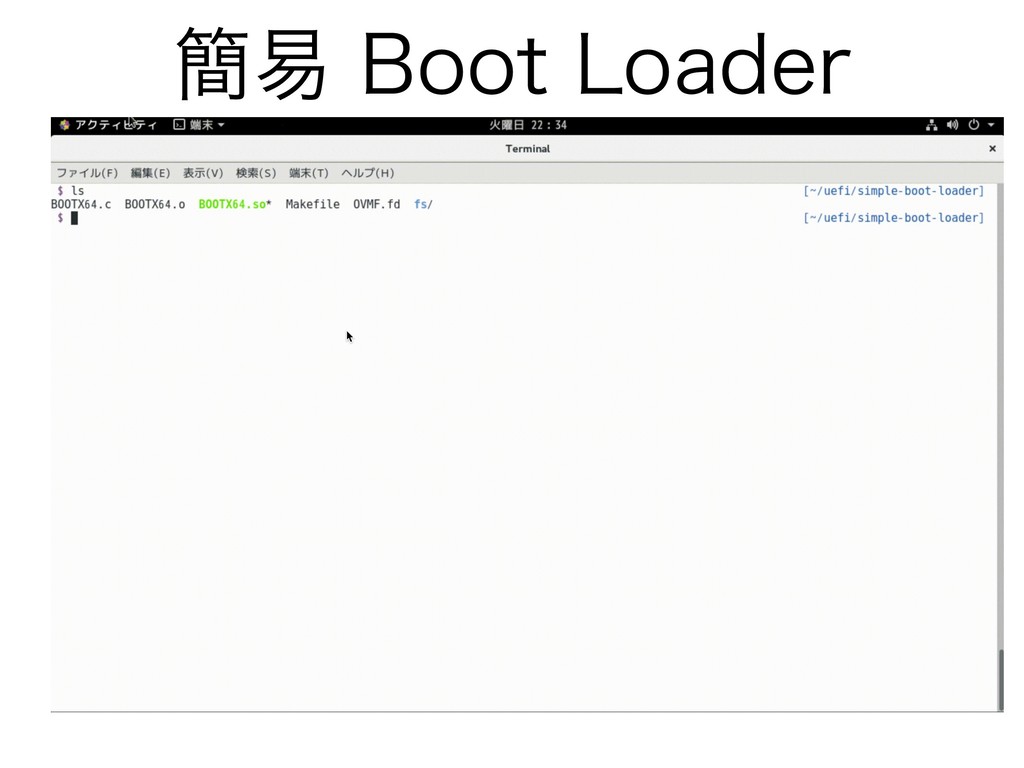Click the network status icon

click(931, 125)
